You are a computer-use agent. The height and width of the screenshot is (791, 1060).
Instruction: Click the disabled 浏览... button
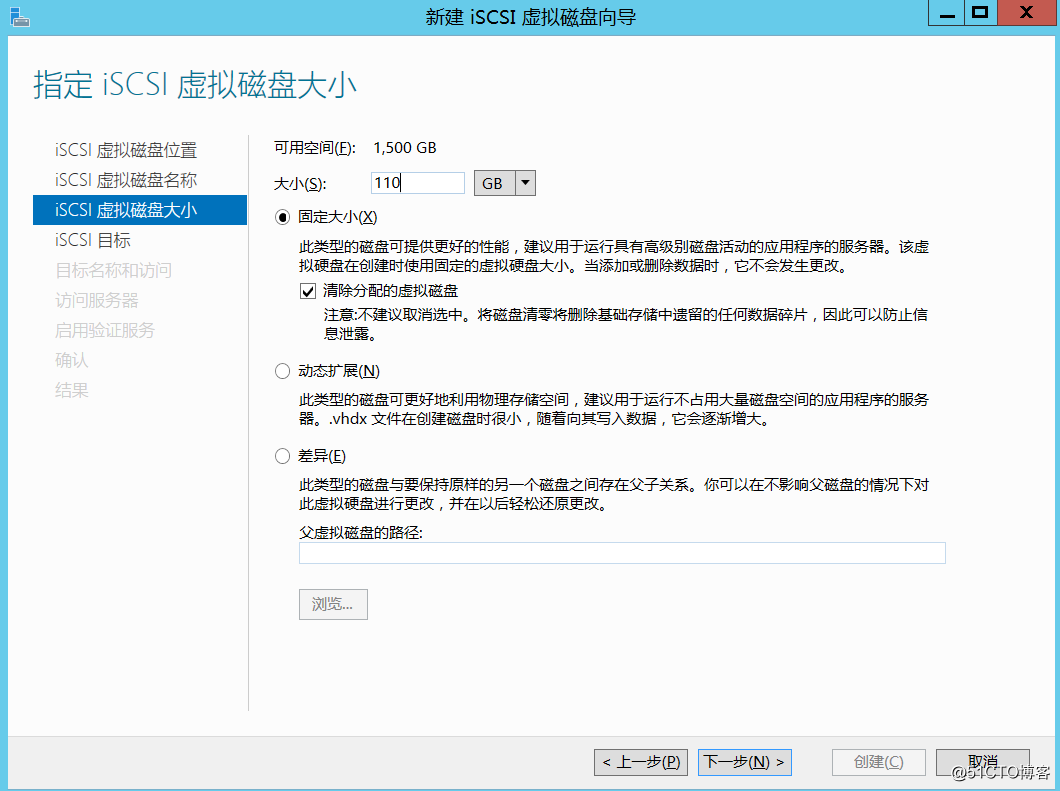(x=333, y=604)
